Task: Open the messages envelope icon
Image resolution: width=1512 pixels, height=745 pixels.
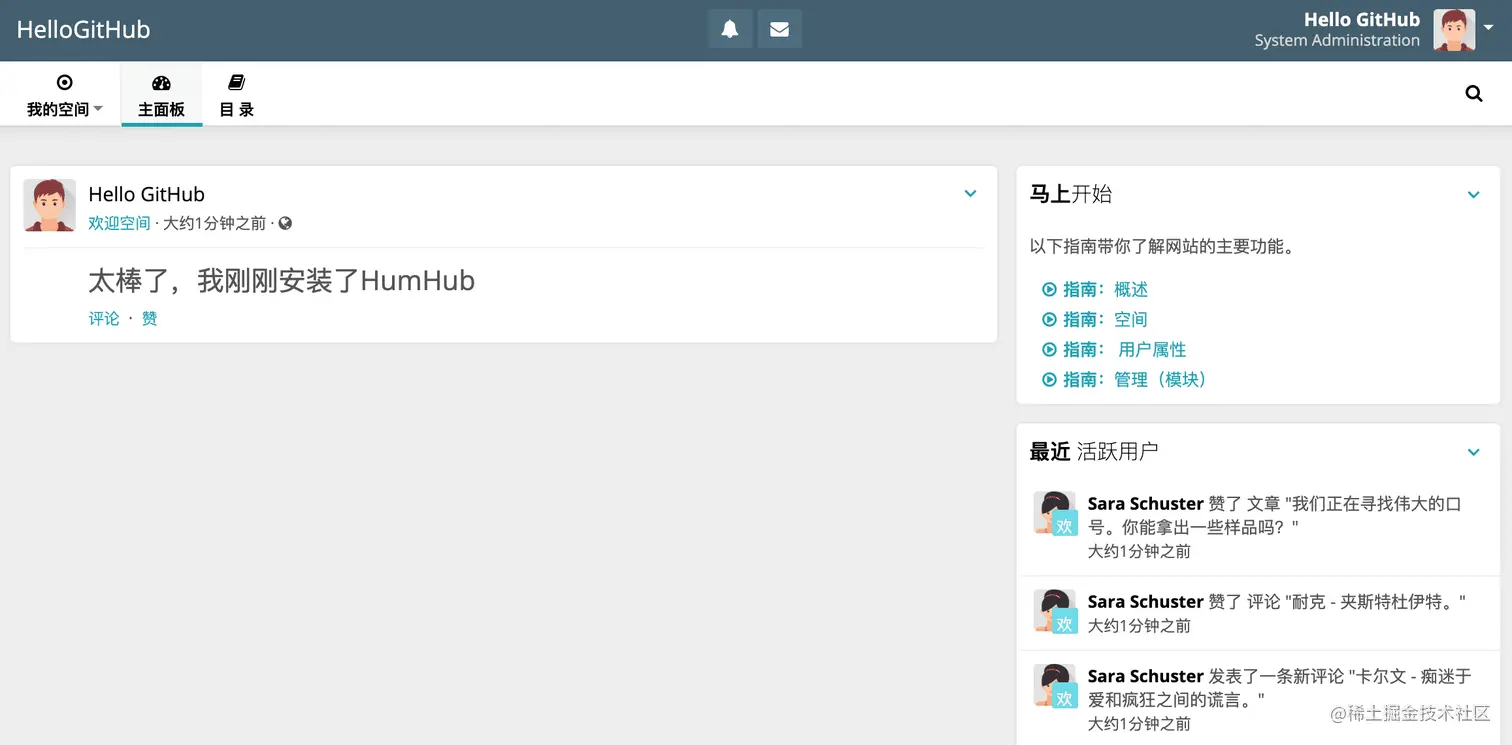Action: [779, 29]
